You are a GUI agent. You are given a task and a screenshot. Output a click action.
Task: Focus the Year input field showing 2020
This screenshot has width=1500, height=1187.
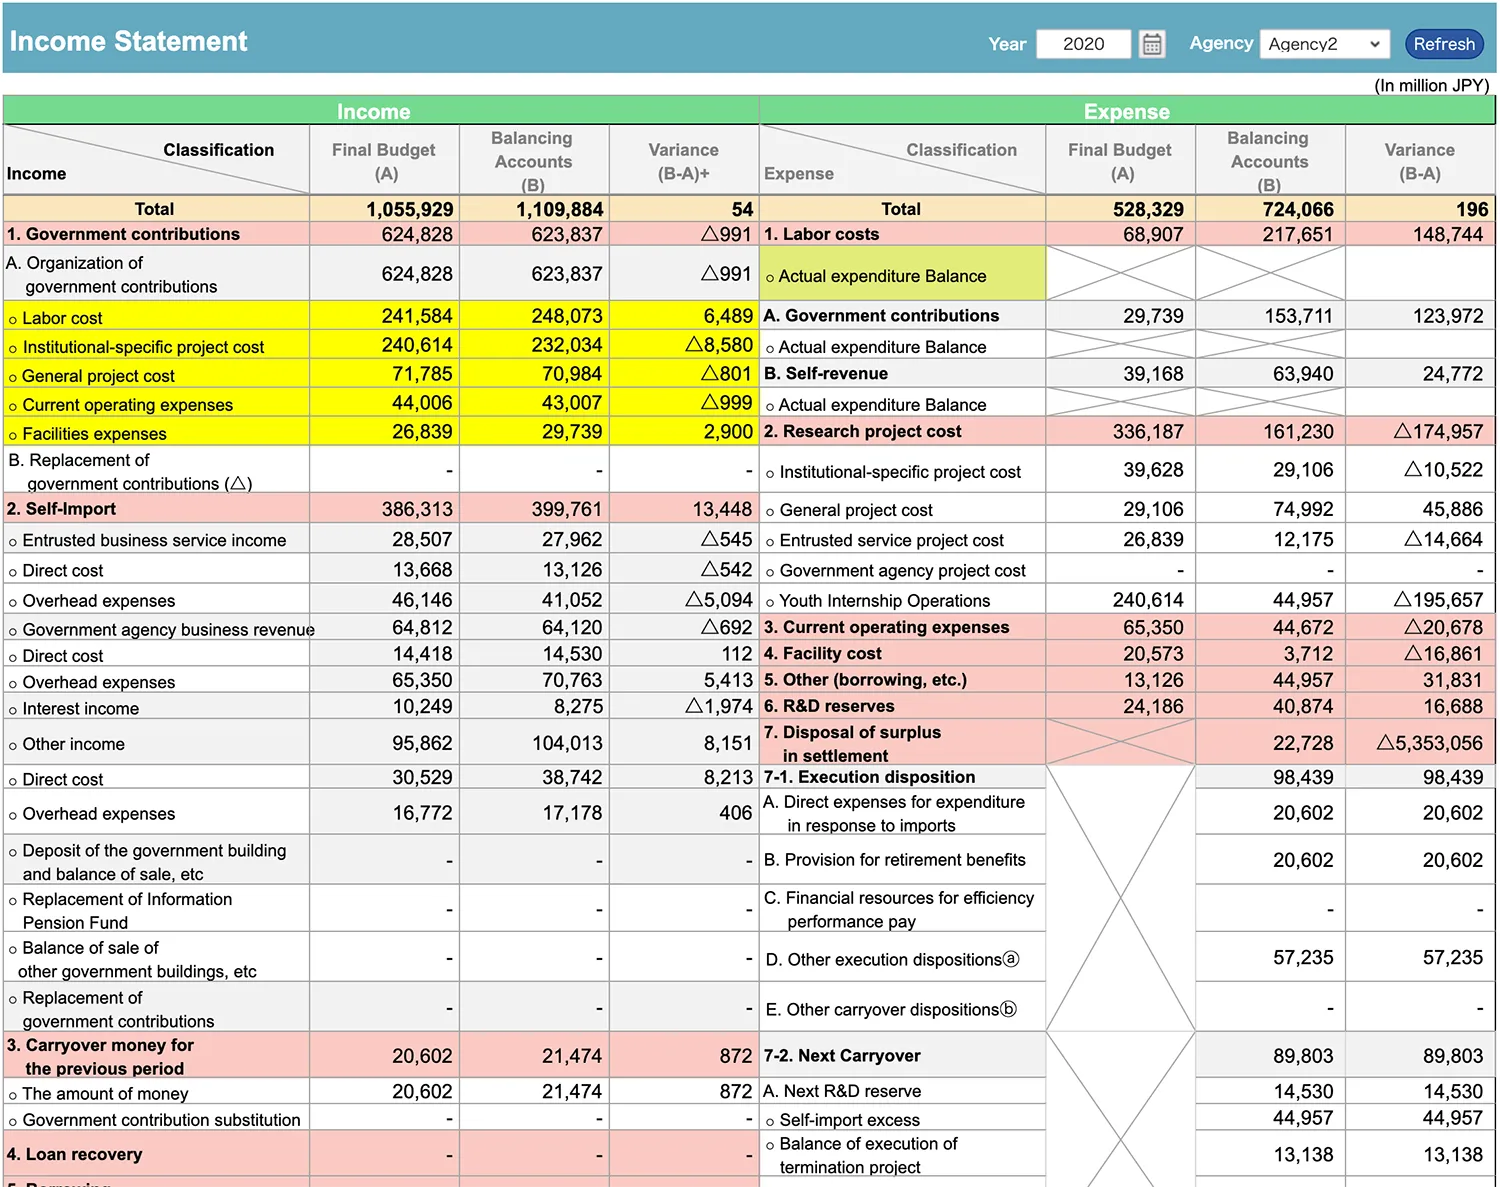point(1083,44)
